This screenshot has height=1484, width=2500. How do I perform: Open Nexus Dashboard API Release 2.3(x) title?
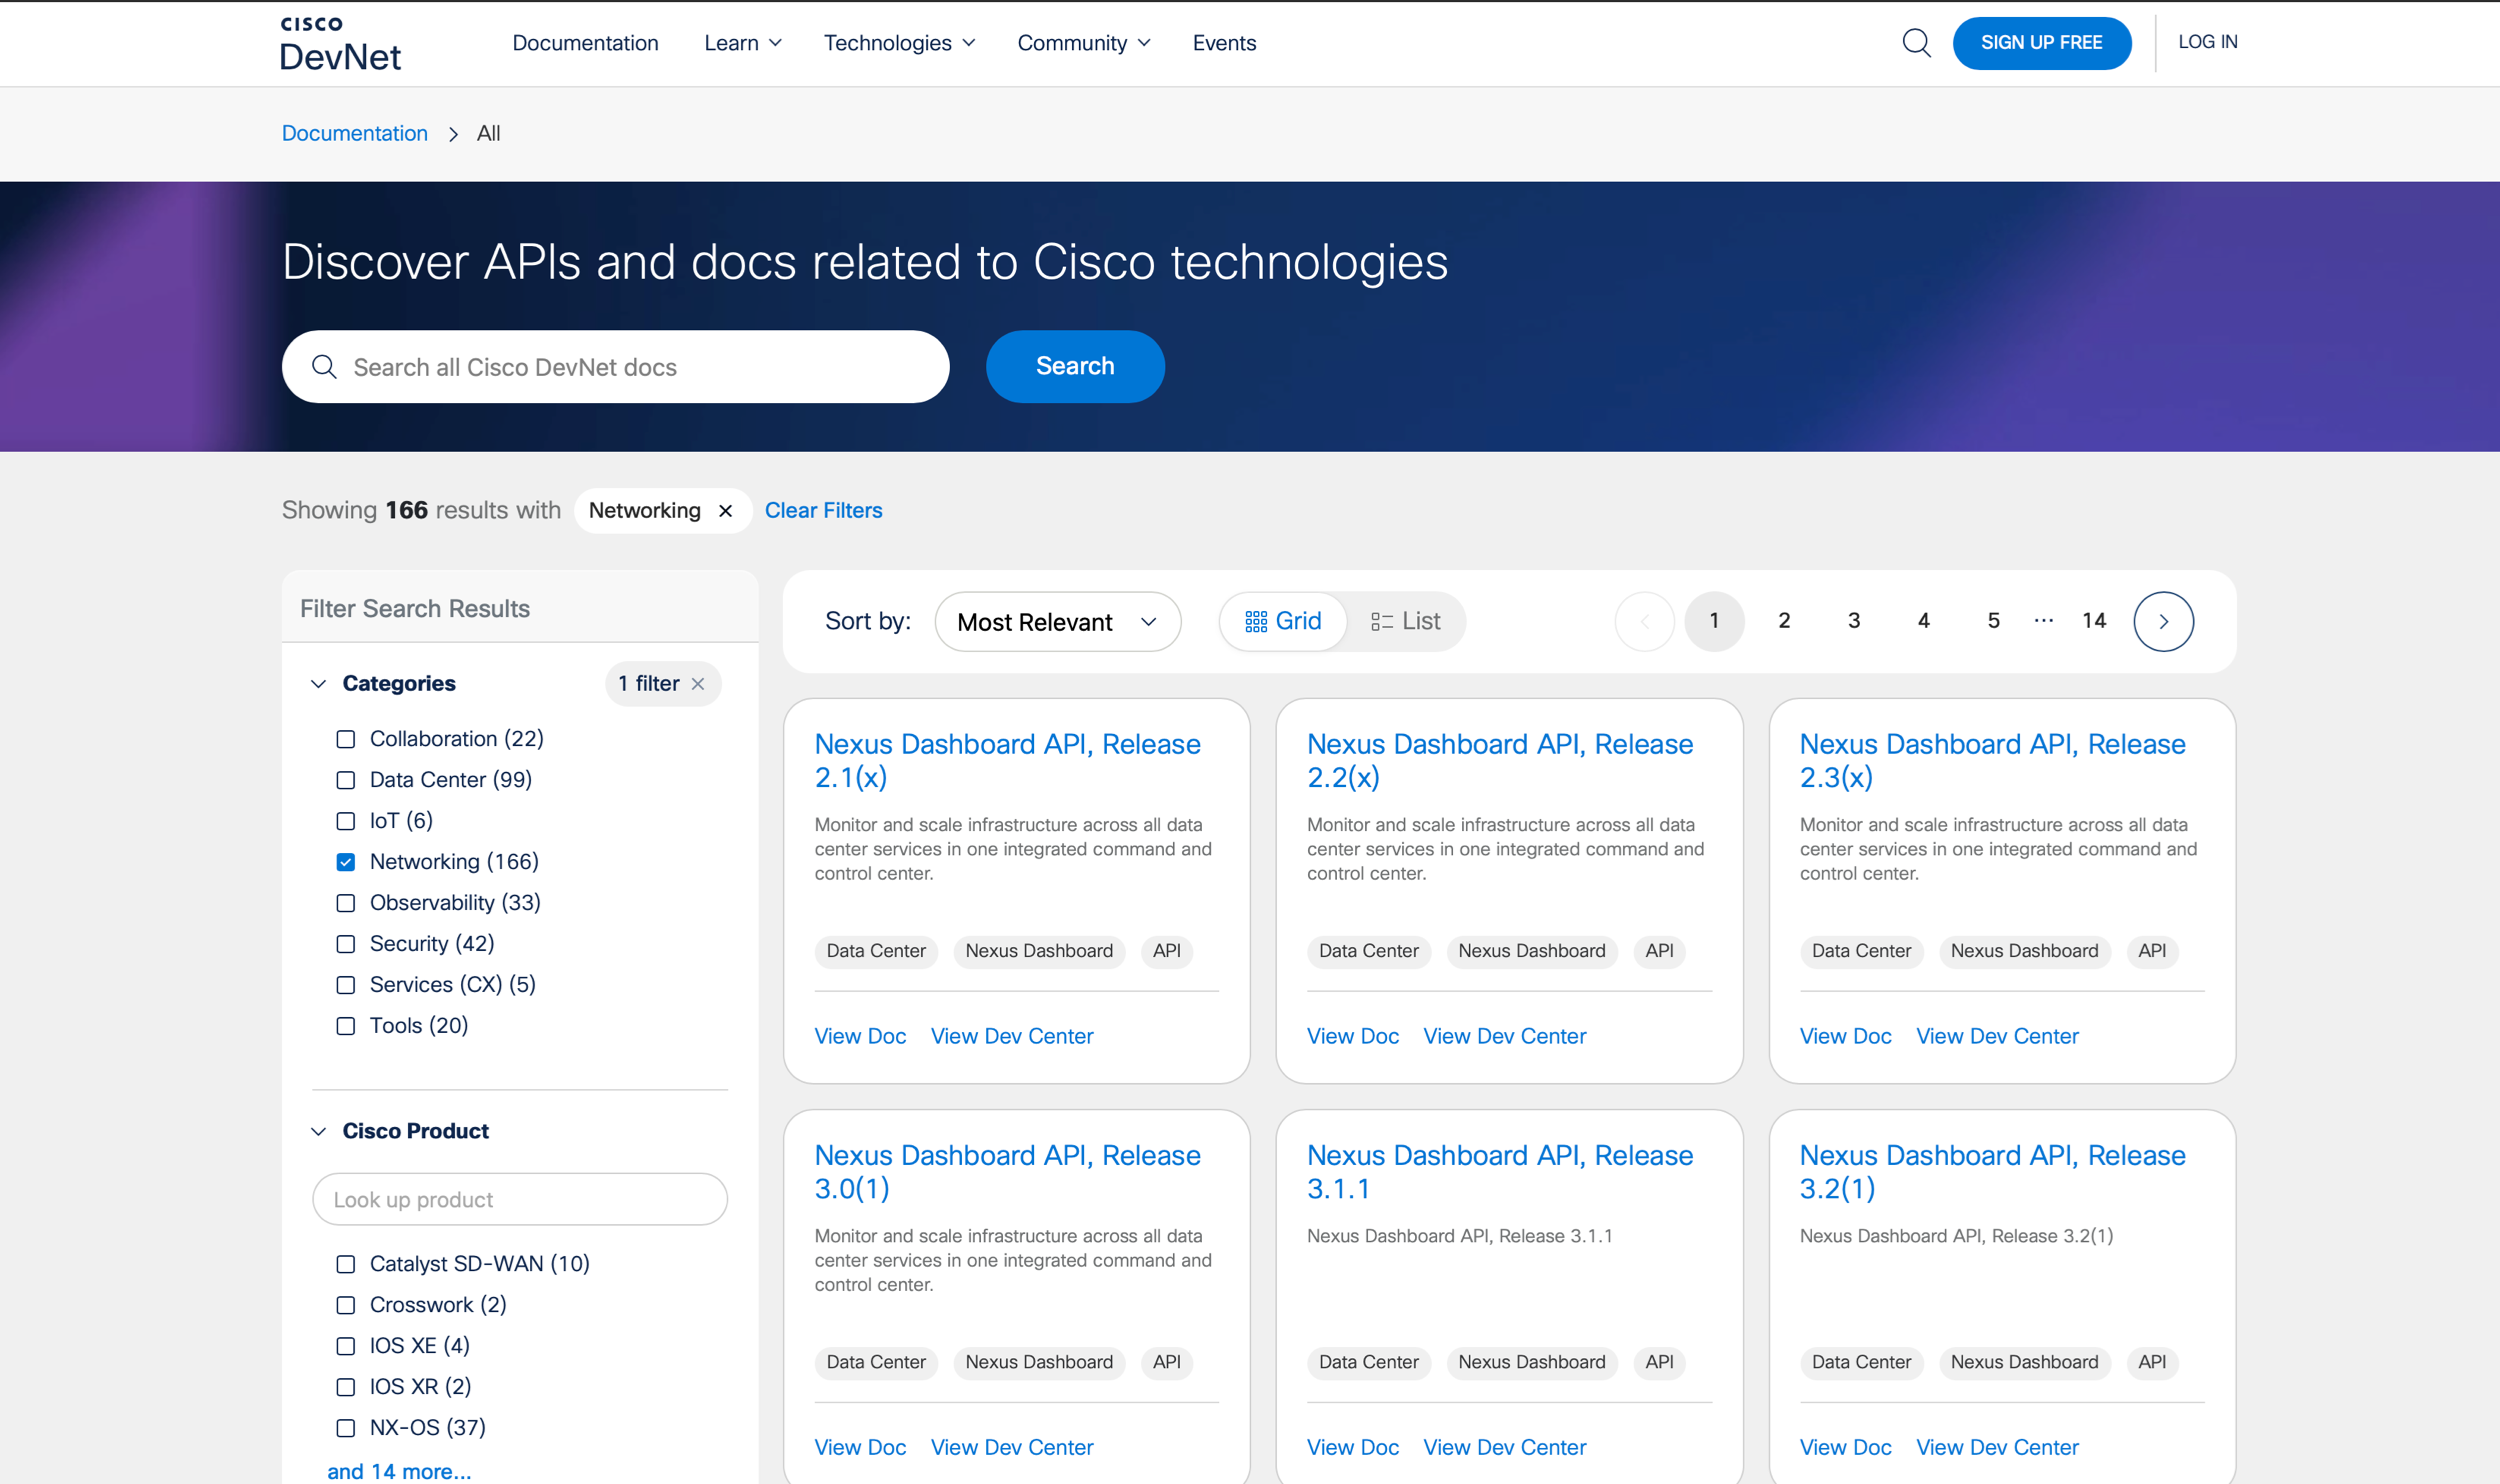click(1992, 760)
